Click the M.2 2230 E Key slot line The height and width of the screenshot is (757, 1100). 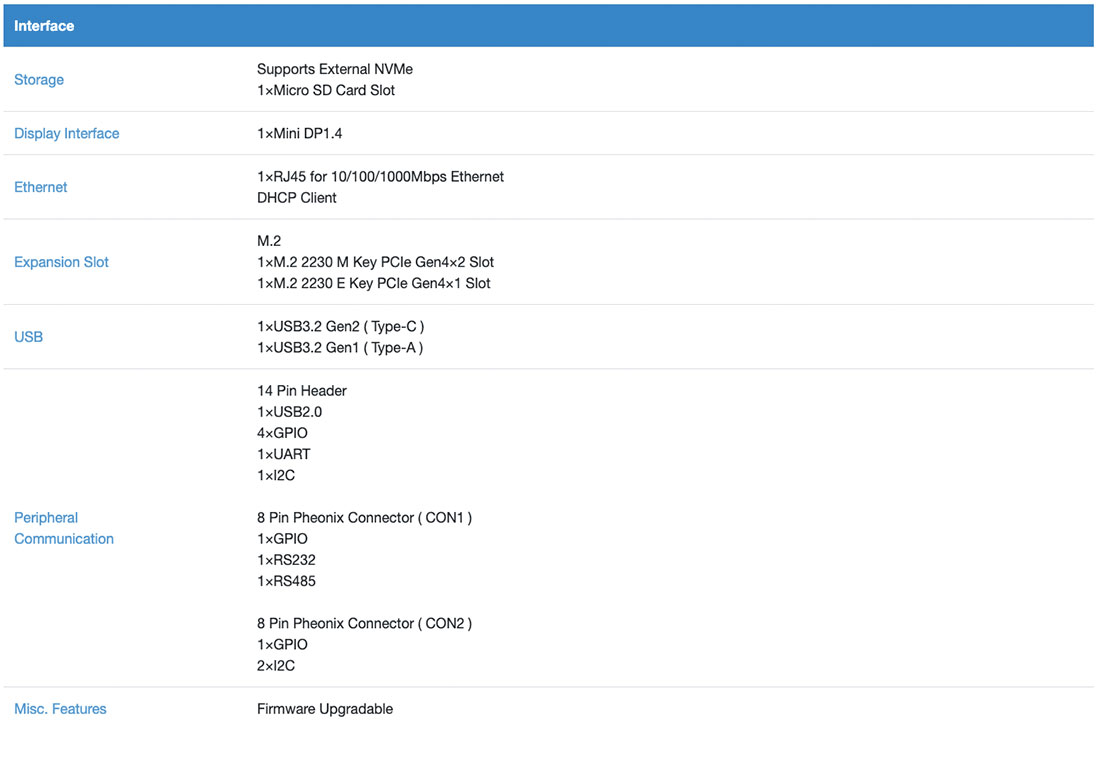(373, 283)
